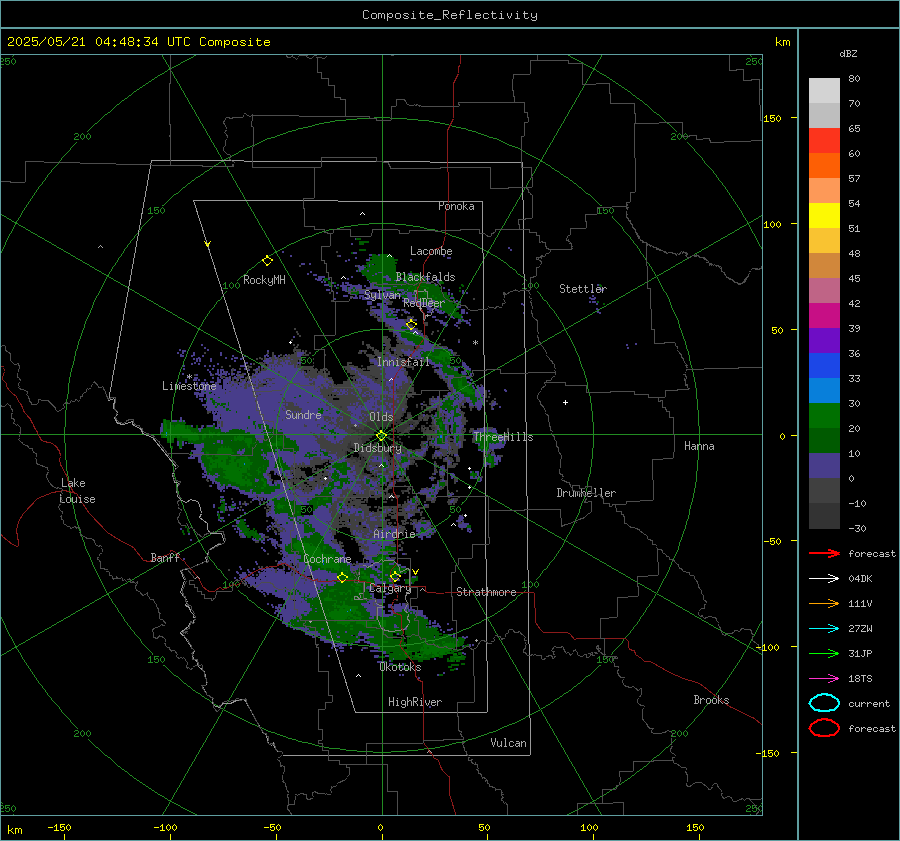Click the Vulcan city label
Viewport: 900px width, 841px height.
[508, 743]
